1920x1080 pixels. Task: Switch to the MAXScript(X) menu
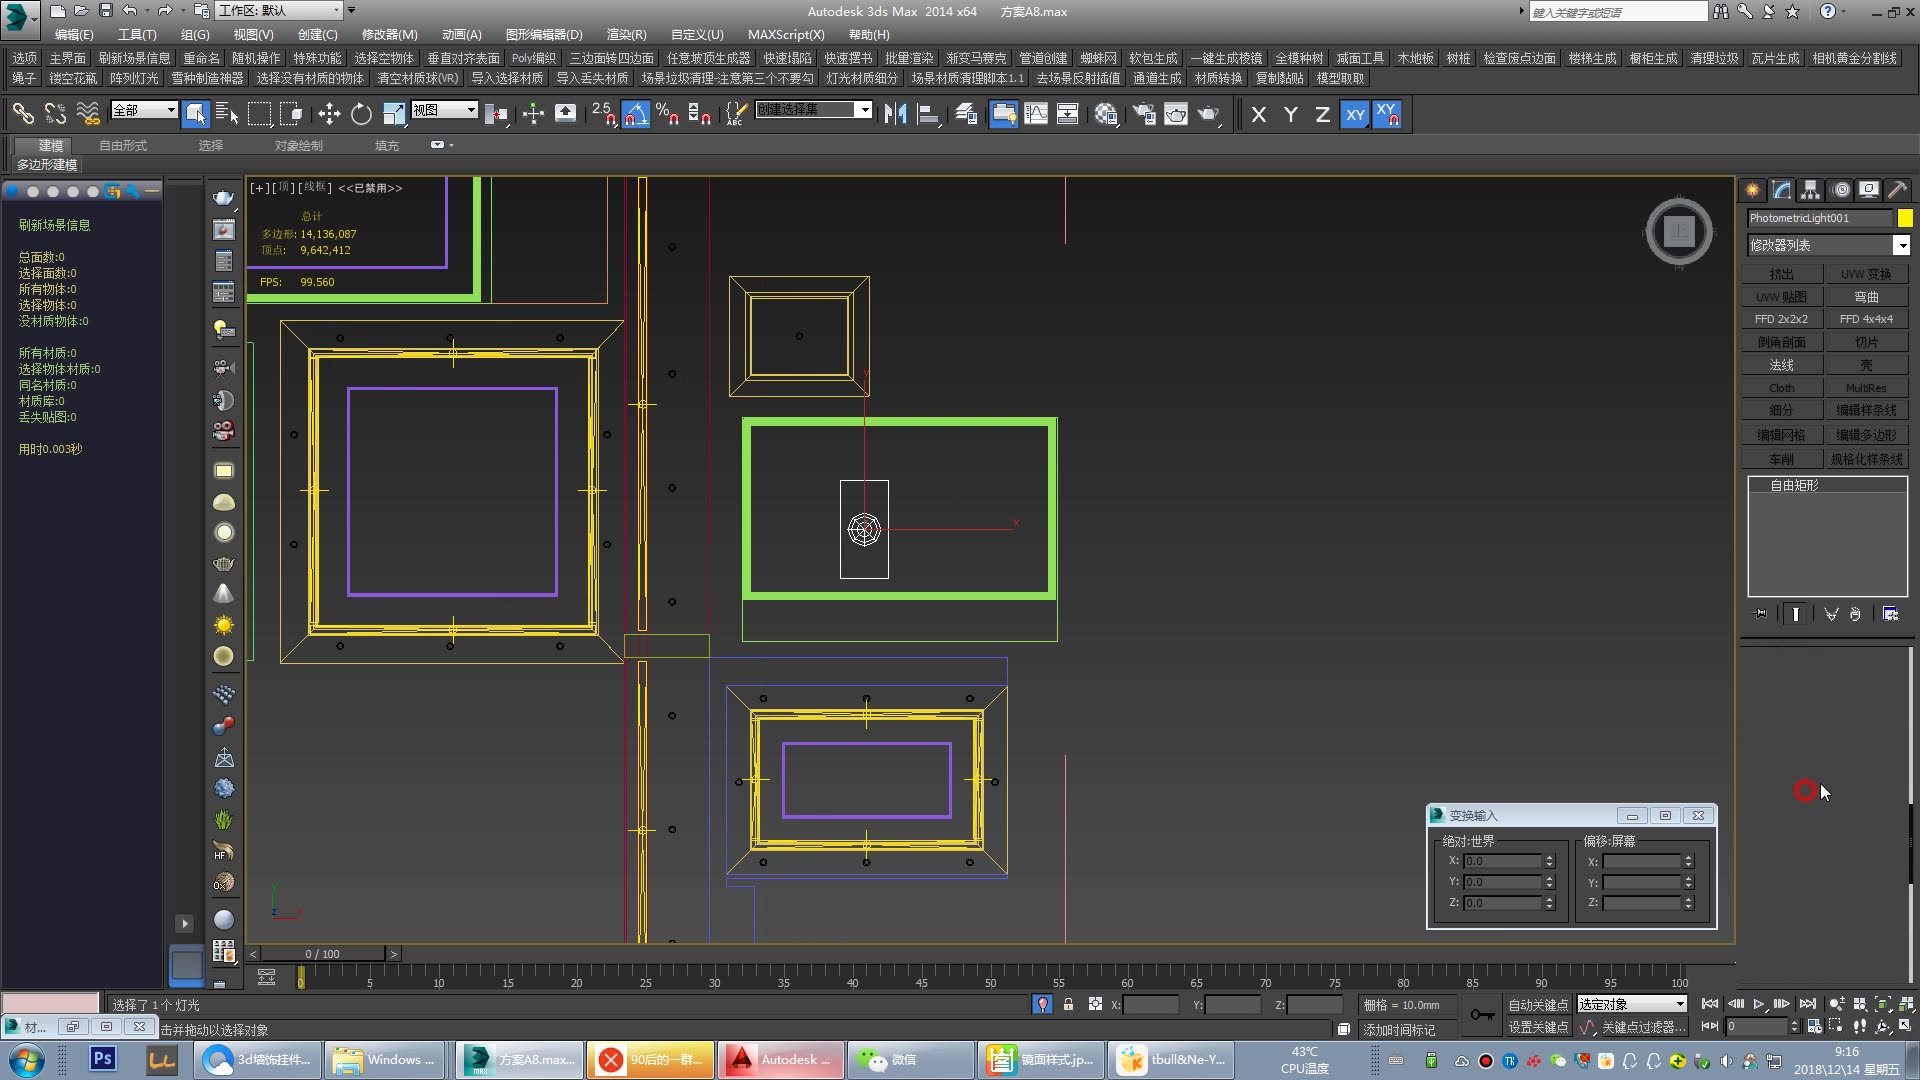(x=786, y=34)
